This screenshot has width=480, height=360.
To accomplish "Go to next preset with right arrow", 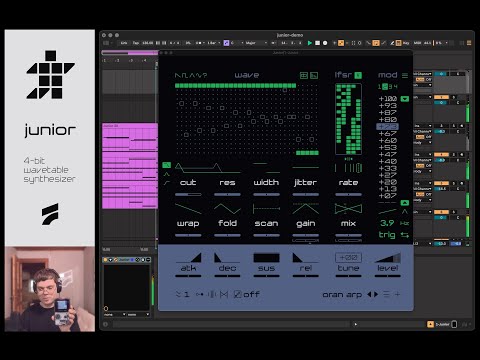I will pyautogui.click(x=376, y=294).
